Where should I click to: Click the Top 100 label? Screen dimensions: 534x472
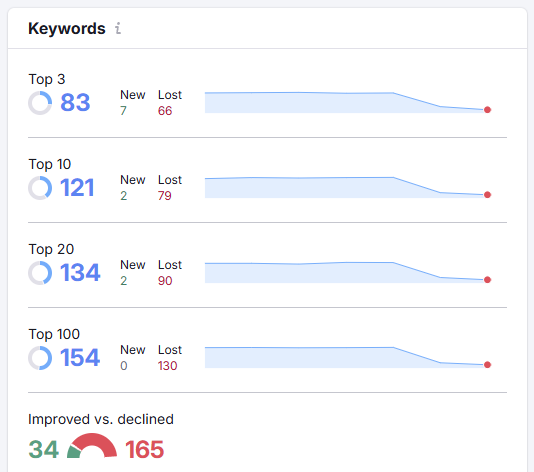click(54, 334)
